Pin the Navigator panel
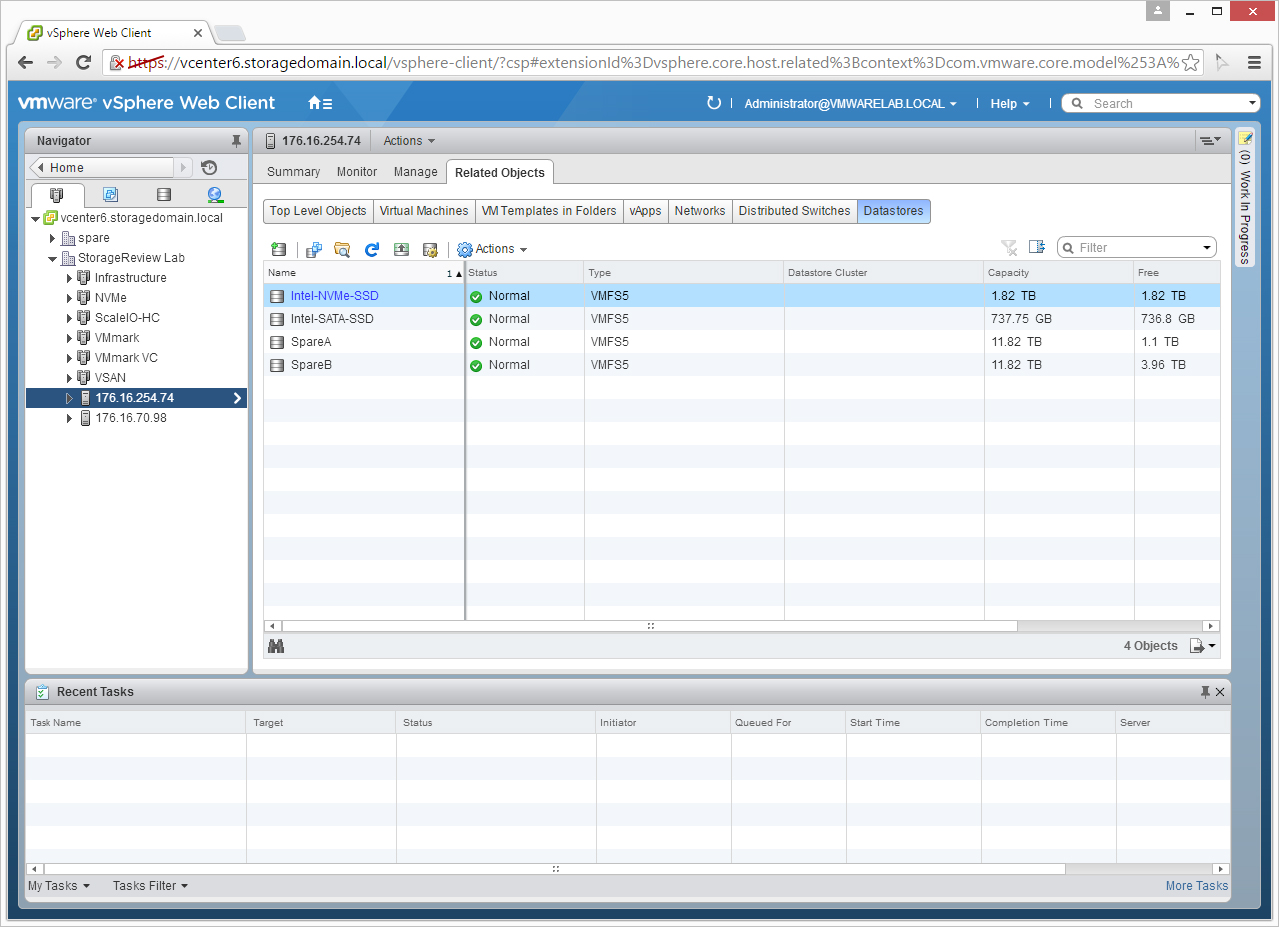1279x927 pixels. coord(236,141)
